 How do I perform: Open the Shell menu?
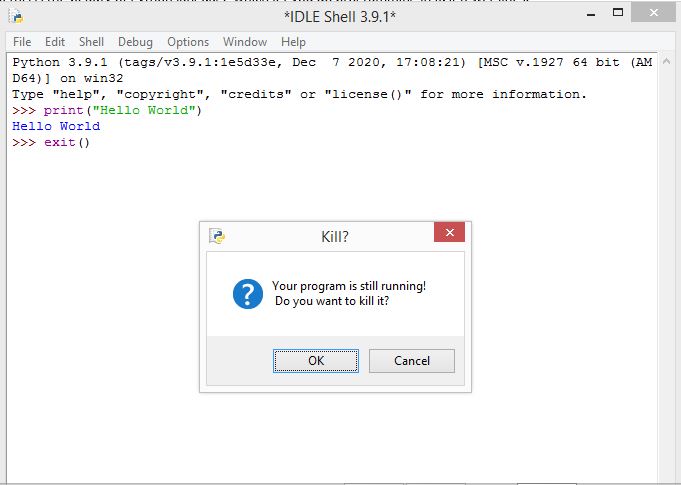[91, 42]
